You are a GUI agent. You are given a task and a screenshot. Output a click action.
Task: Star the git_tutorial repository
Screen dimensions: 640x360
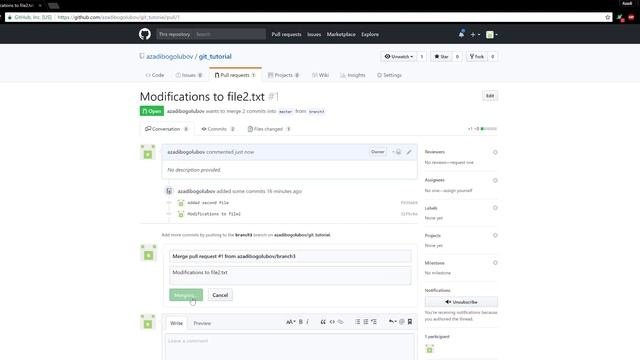[x=441, y=57]
